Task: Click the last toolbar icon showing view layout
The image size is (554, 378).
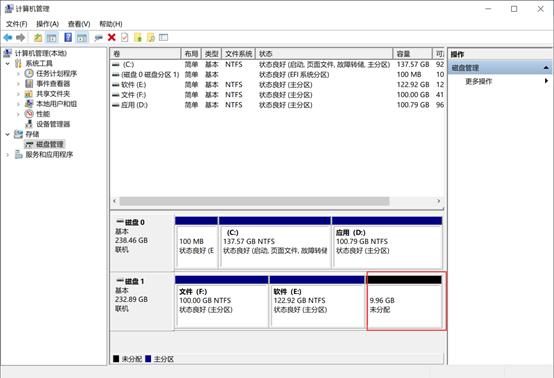Action: (163, 37)
